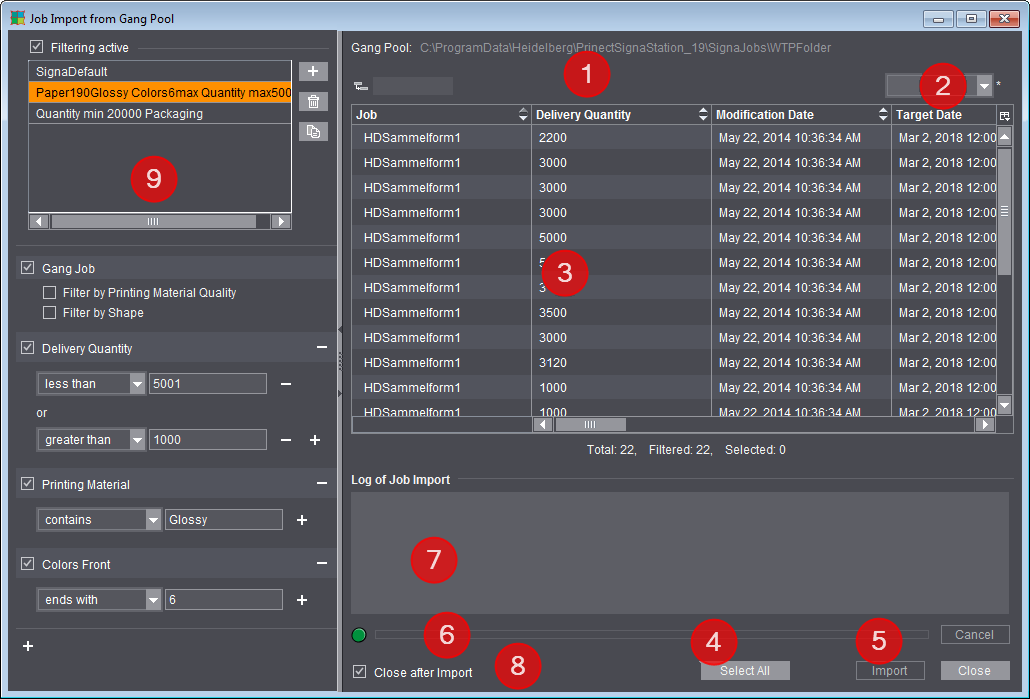Viewport: 1030px width, 699px height.
Task: Add another Printing Material condition
Action: click(x=301, y=520)
